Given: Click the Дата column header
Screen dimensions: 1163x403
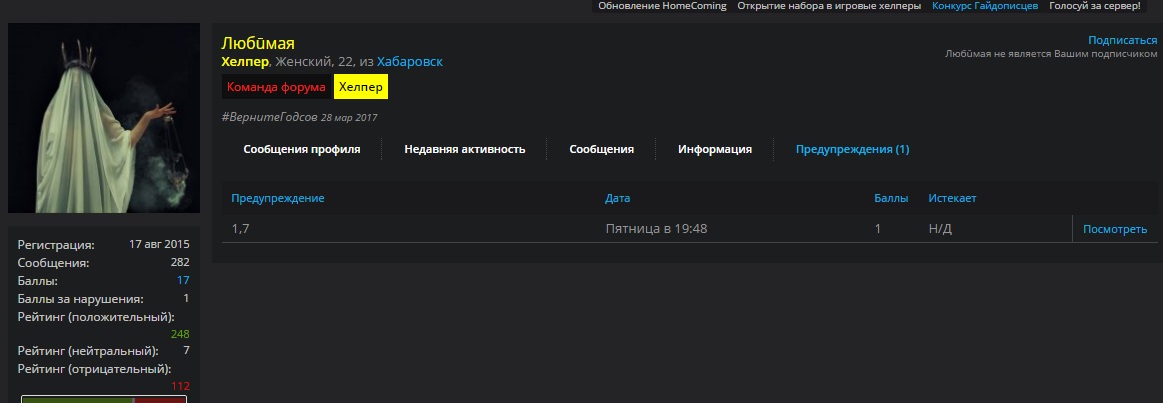Looking at the screenshot, I should tap(617, 198).
